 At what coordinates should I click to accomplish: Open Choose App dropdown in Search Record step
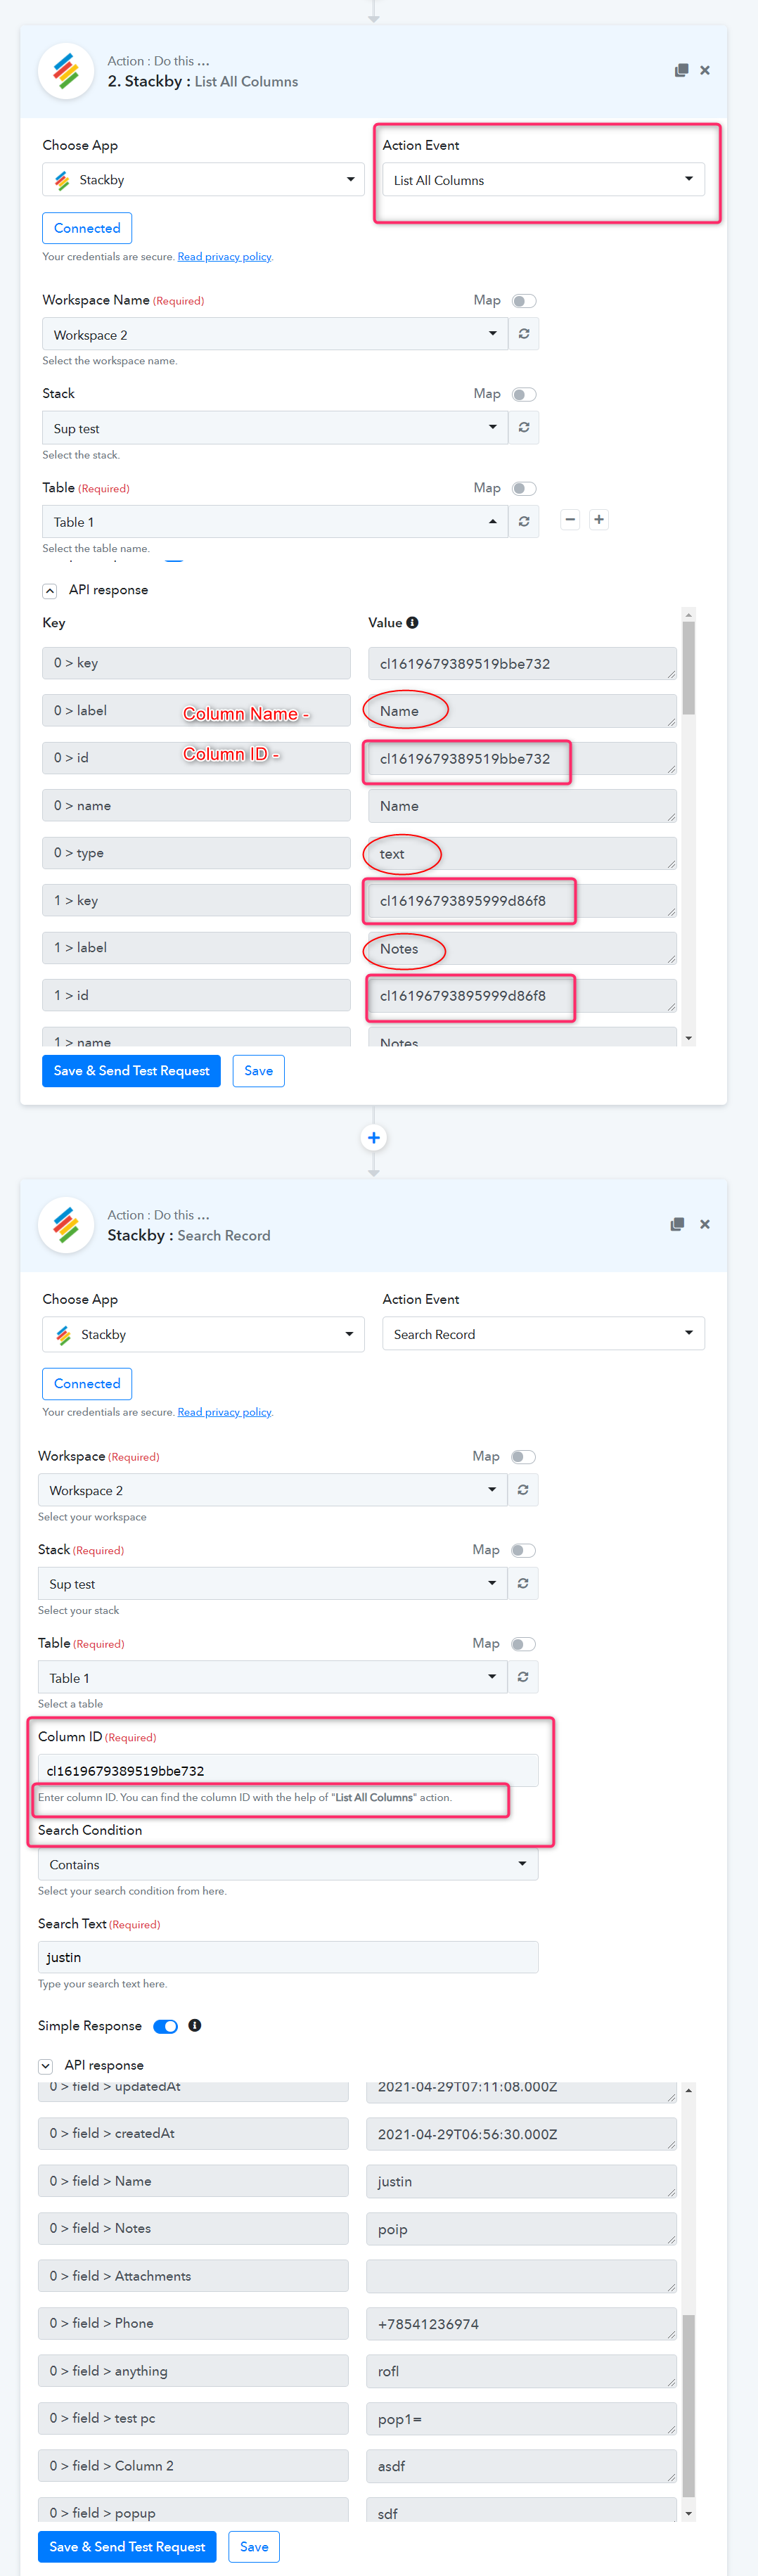[203, 1334]
